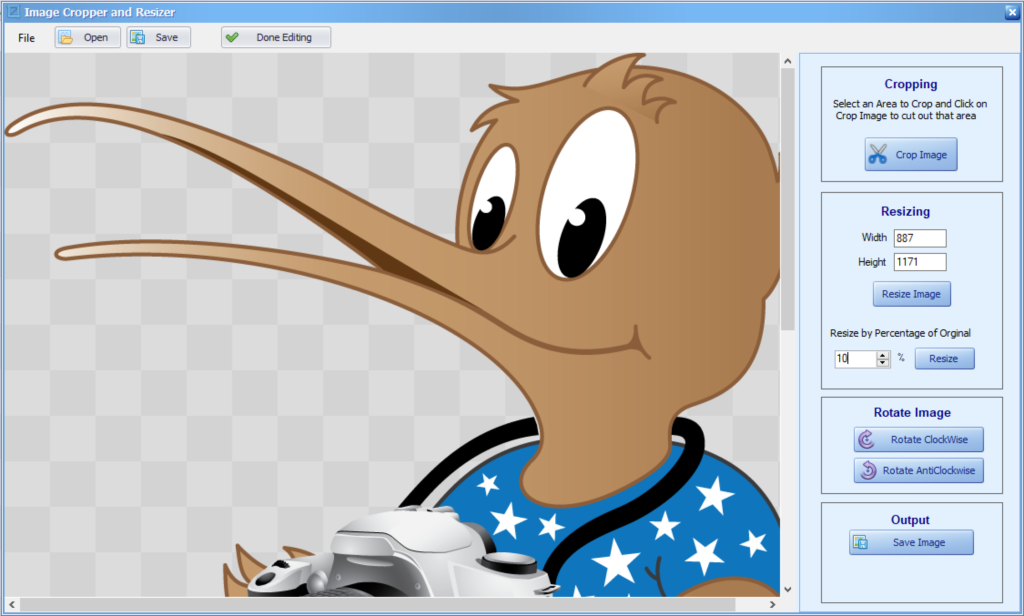This screenshot has height=616, width=1024.
Task: Click the scissors icon on Crop Image
Action: pos(878,154)
